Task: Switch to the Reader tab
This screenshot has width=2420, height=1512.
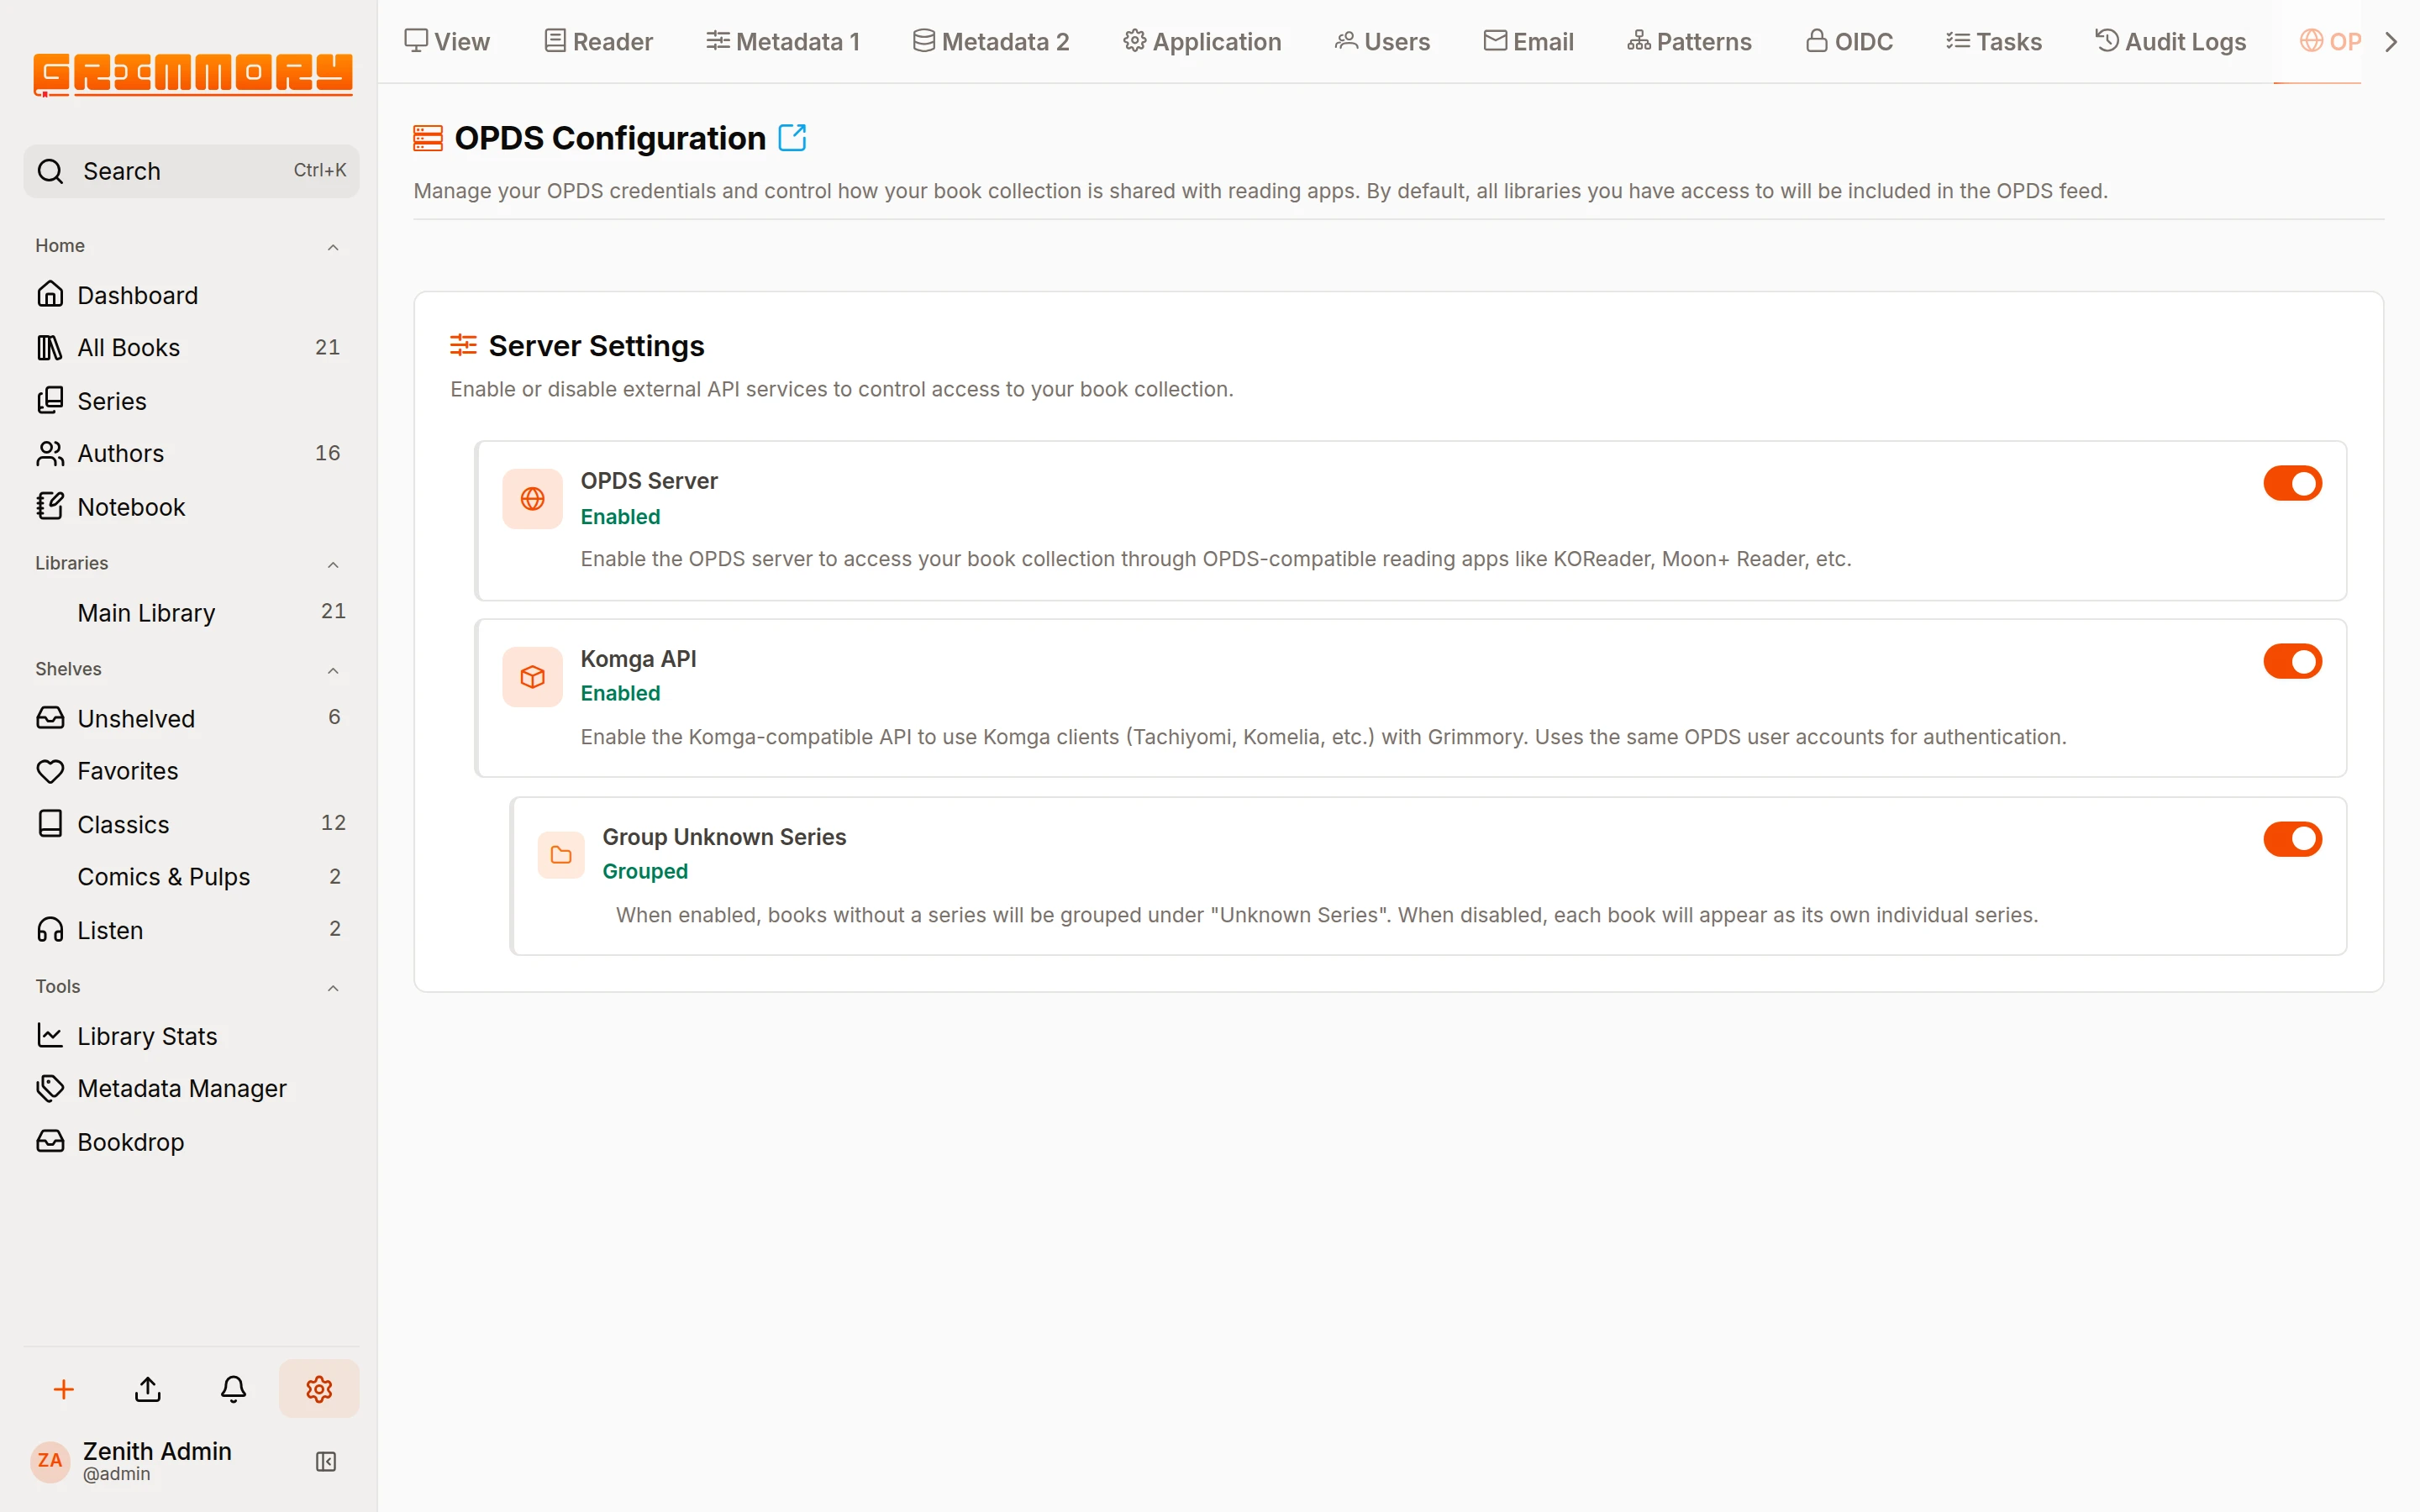Action: (598, 41)
